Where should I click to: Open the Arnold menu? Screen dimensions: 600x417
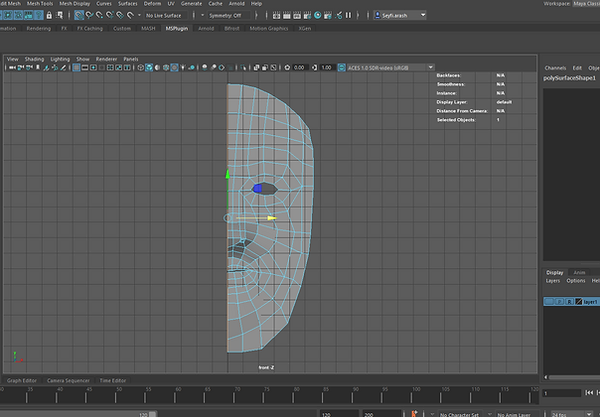[236, 3]
